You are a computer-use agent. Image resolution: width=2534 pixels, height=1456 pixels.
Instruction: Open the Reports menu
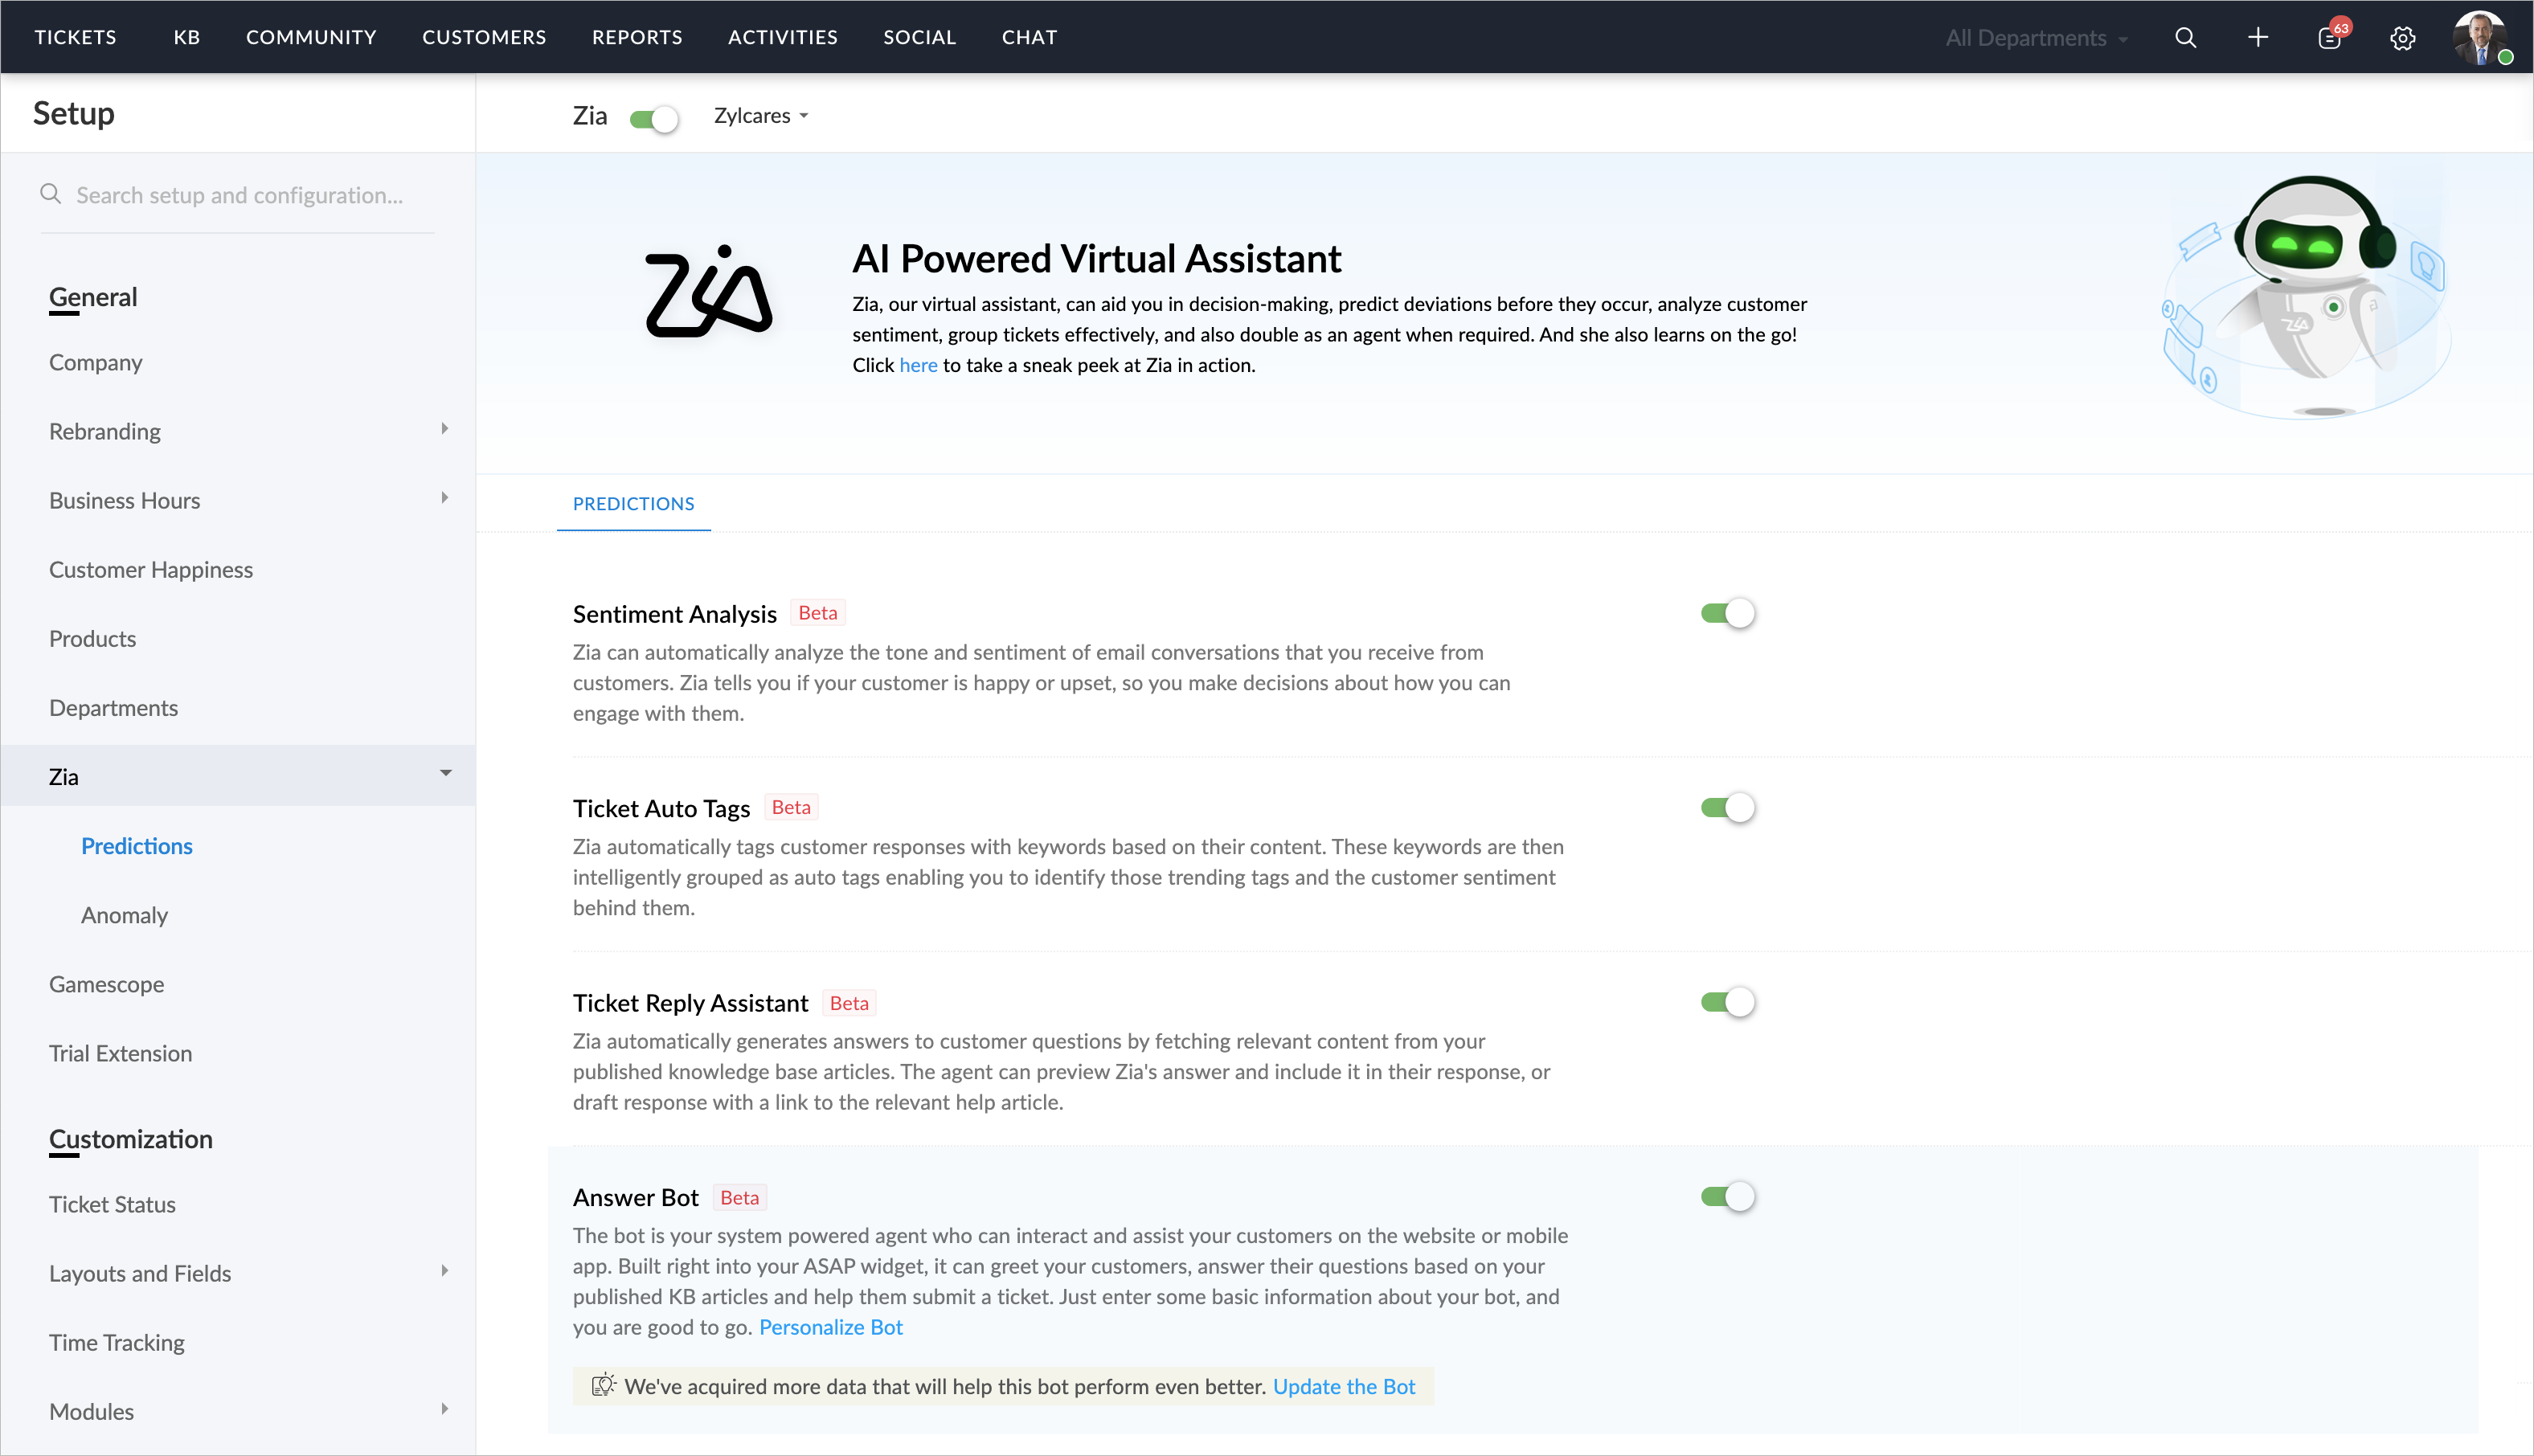pyautogui.click(x=637, y=38)
